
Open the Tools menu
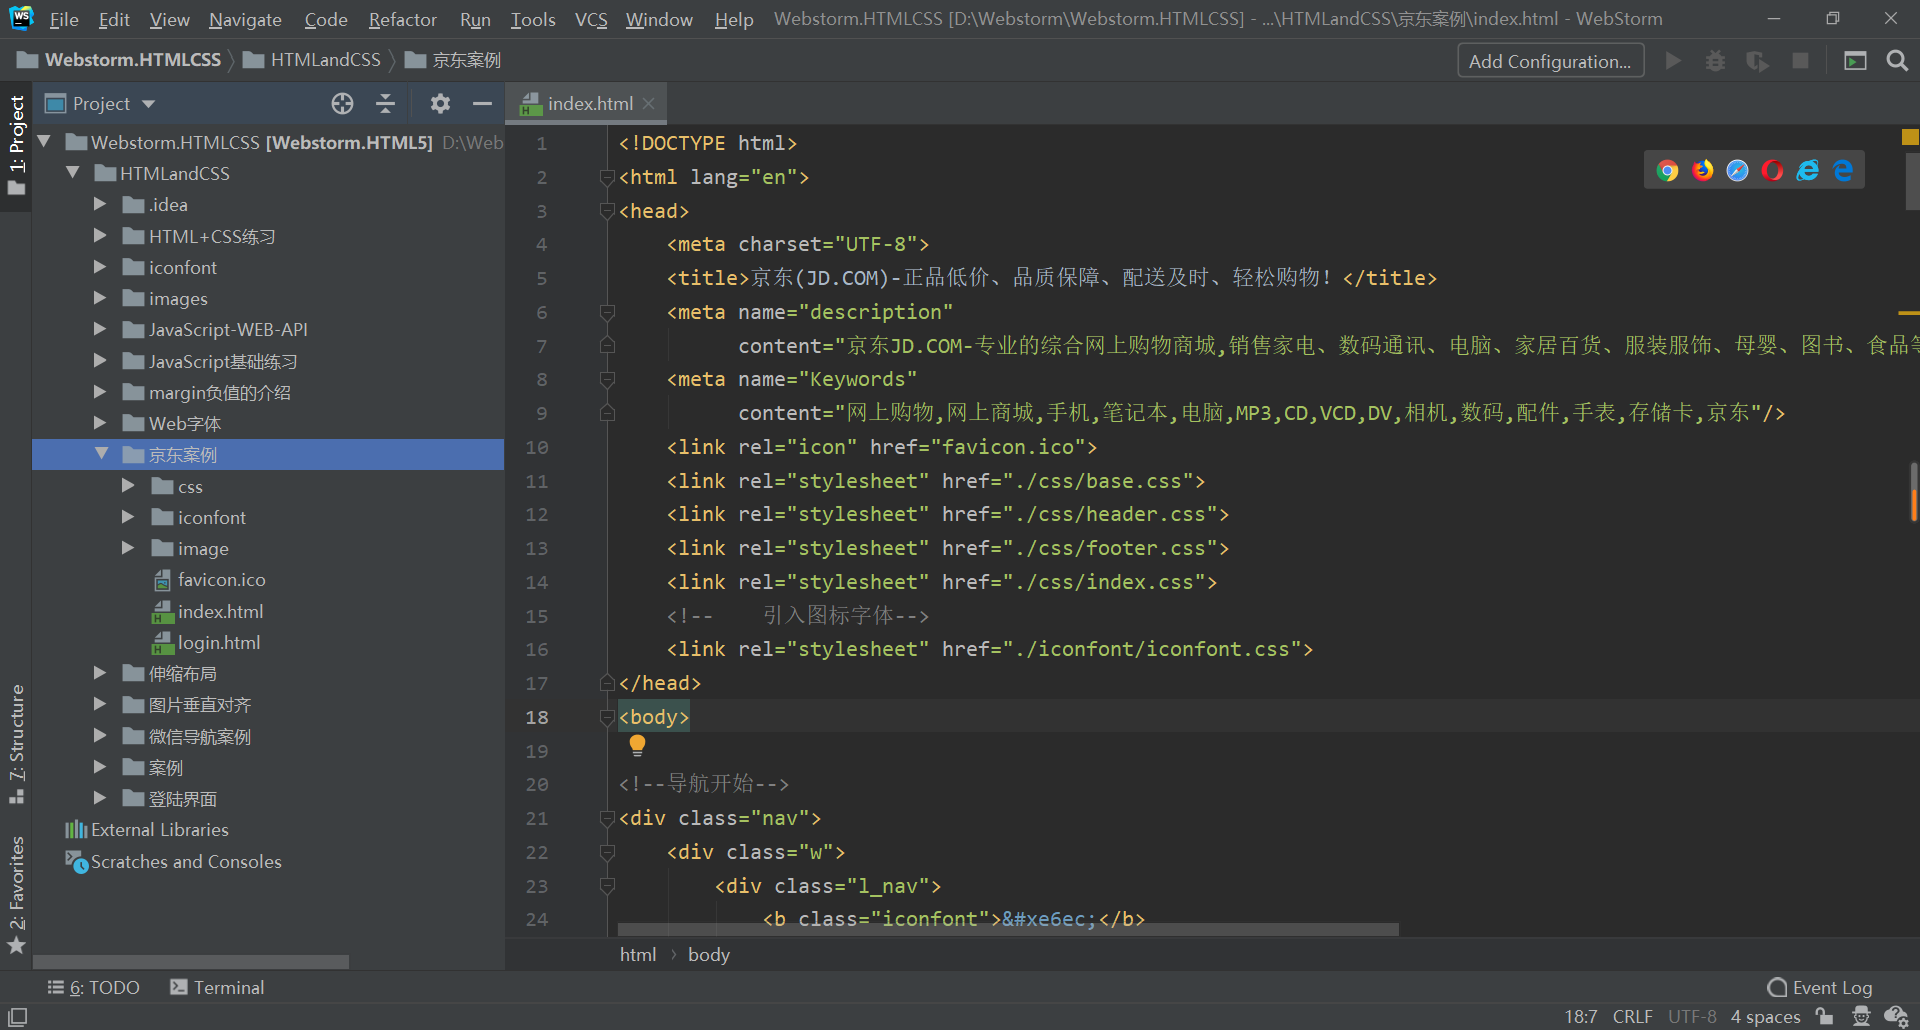point(533,19)
